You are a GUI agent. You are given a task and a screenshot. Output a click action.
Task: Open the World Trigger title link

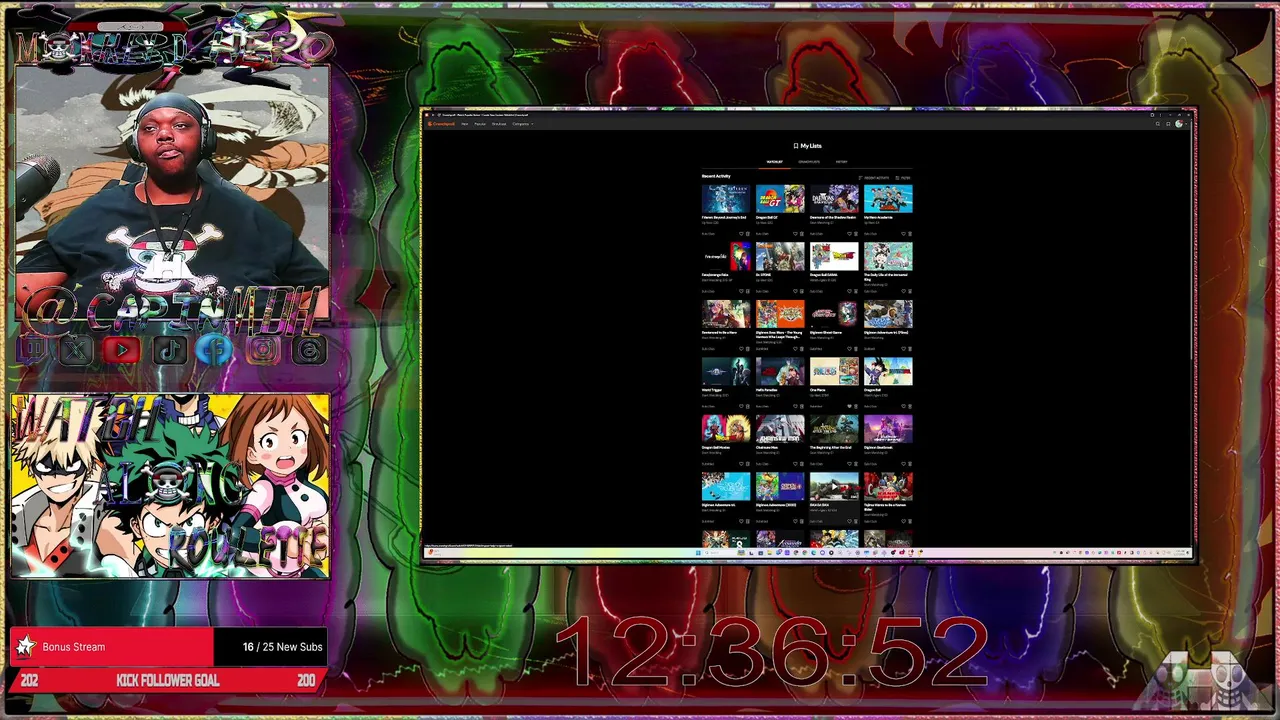[712, 390]
